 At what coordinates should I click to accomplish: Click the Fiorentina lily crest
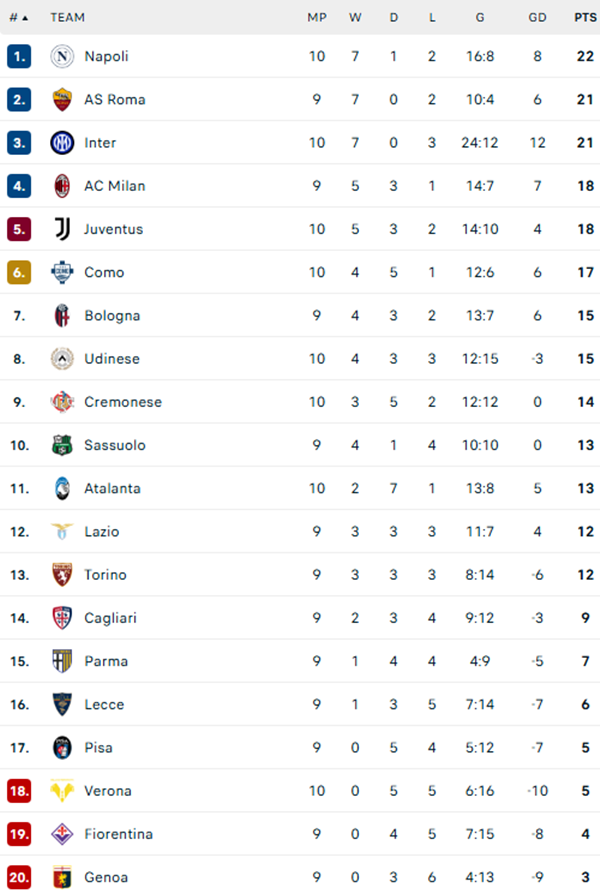(58, 833)
